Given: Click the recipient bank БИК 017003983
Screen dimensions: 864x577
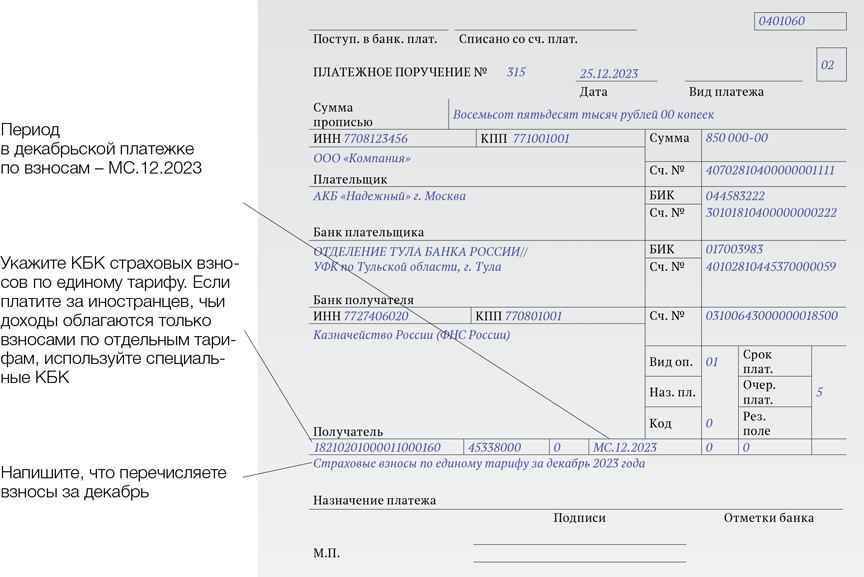Looking at the screenshot, I should tap(734, 250).
